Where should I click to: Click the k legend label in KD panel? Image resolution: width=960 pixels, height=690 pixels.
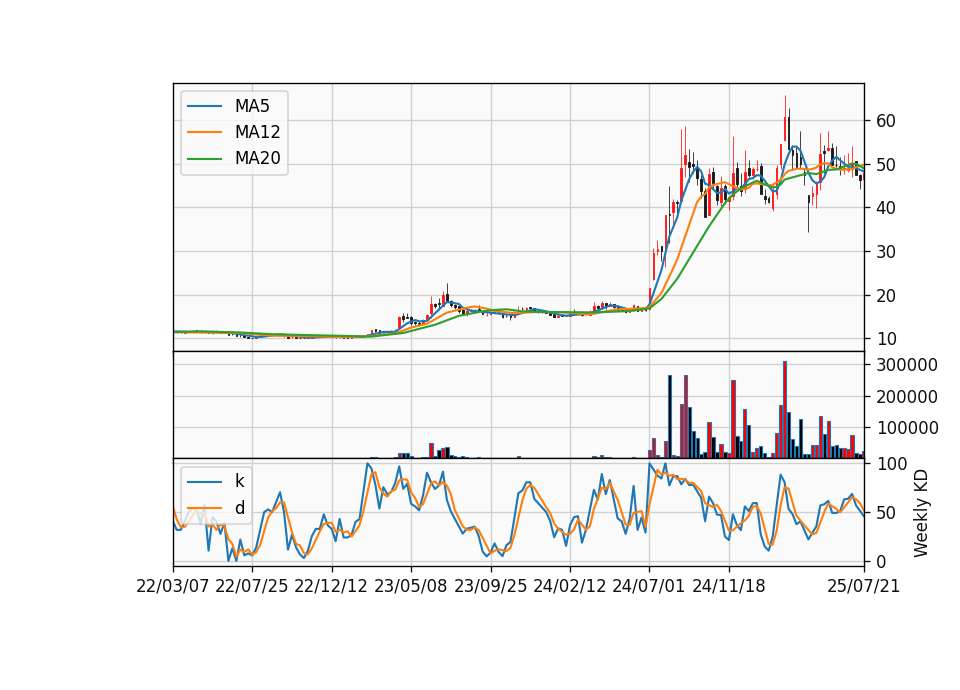(239, 481)
